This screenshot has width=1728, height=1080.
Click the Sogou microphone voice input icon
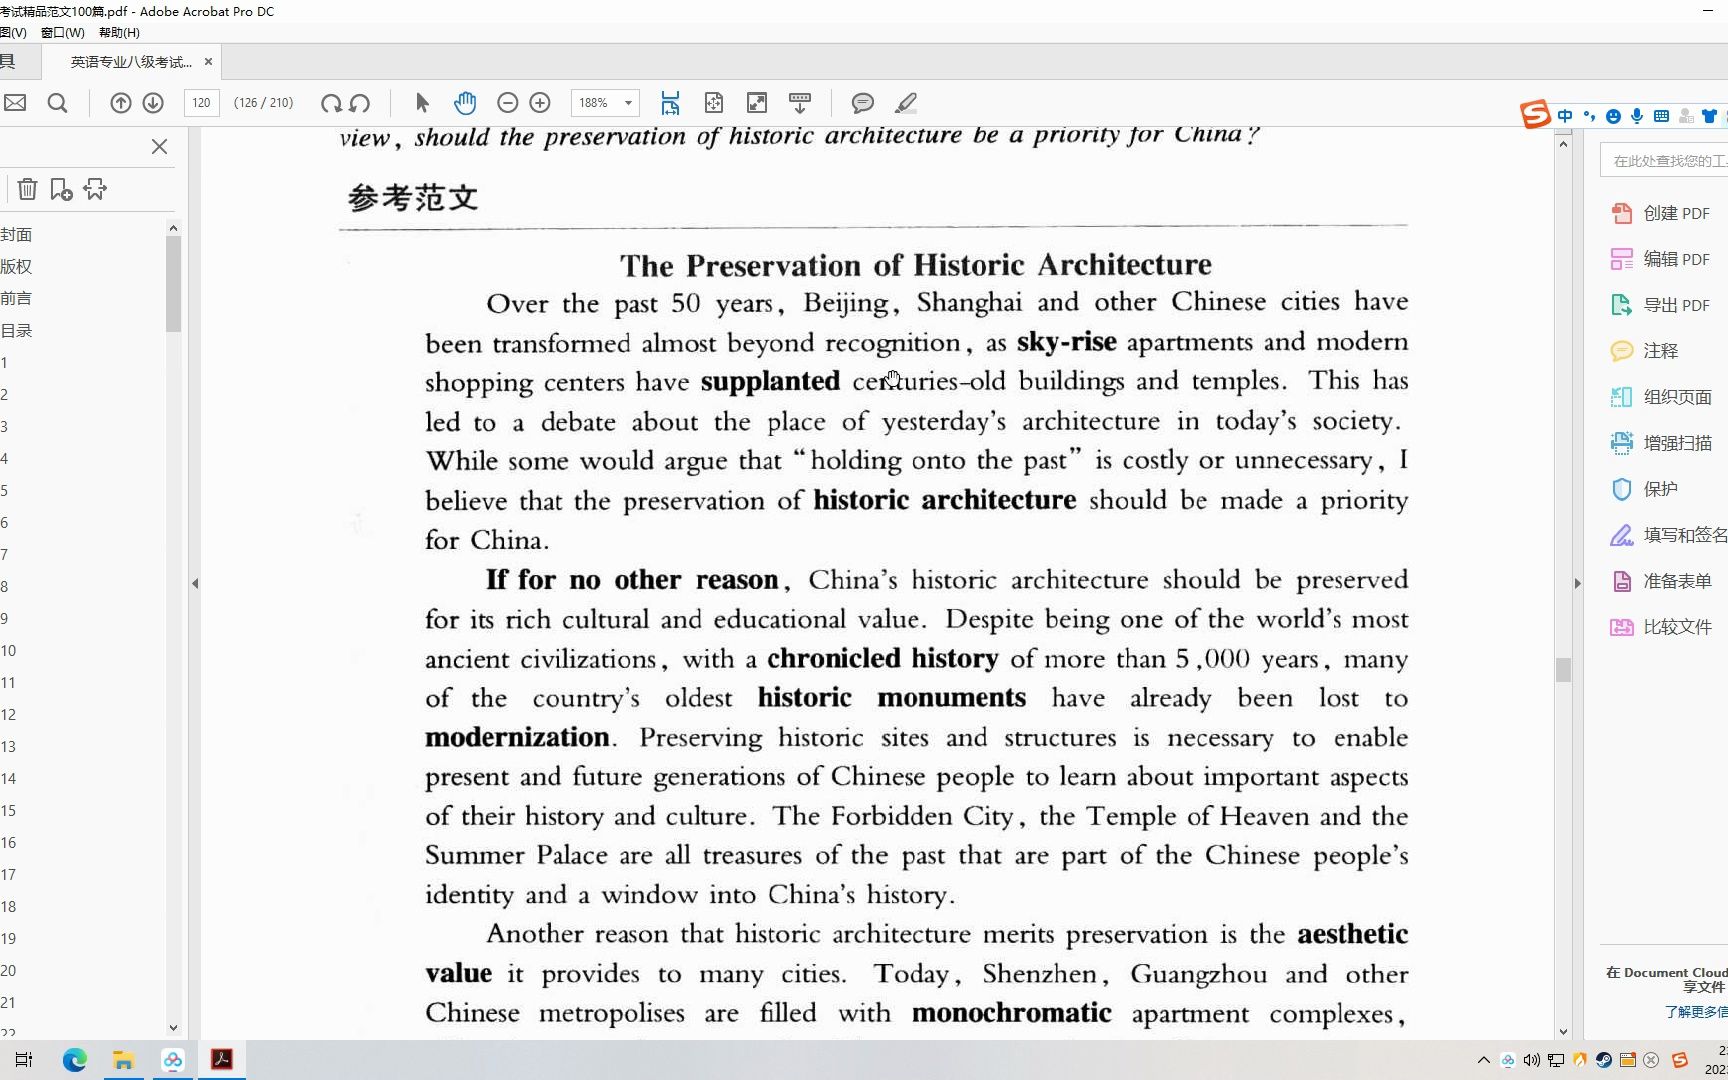pos(1637,116)
